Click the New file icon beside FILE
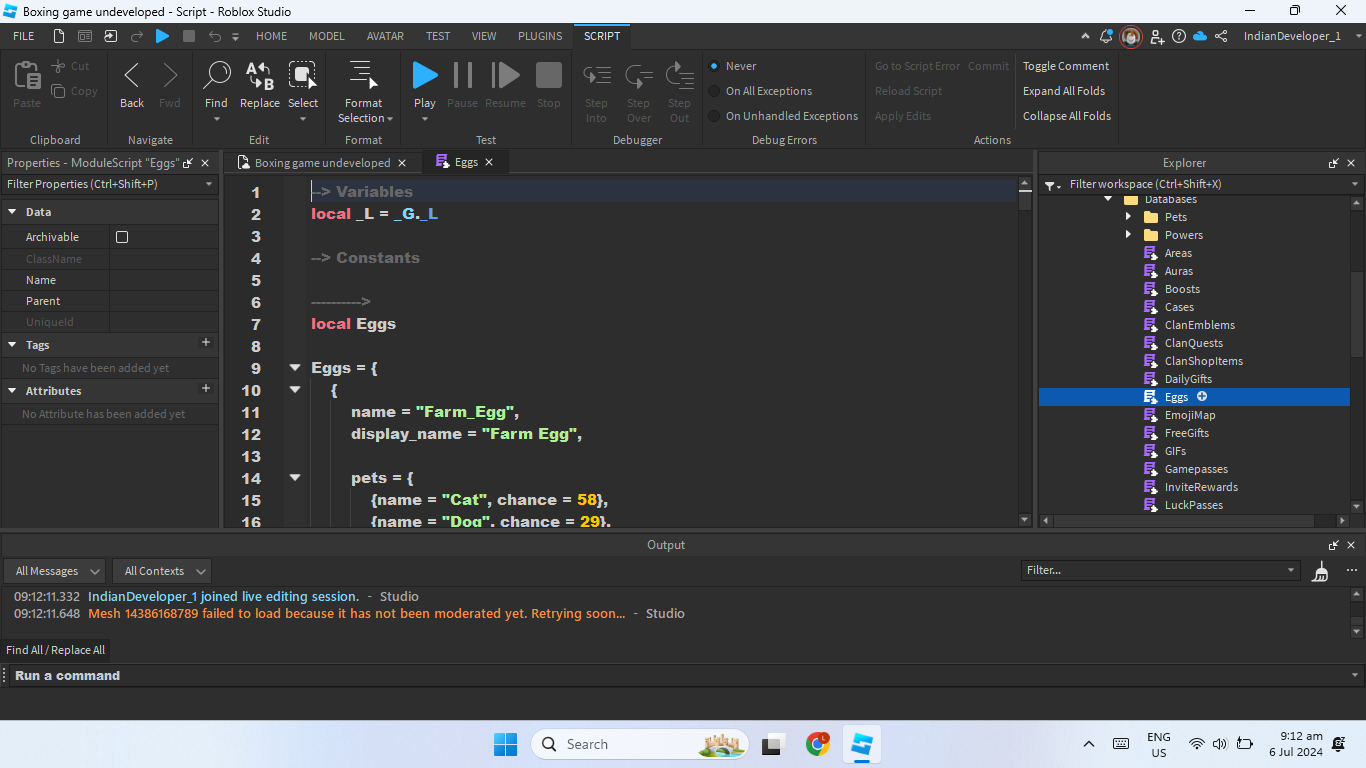This screenshot has width=1366, height=768. tap(59, 36)
